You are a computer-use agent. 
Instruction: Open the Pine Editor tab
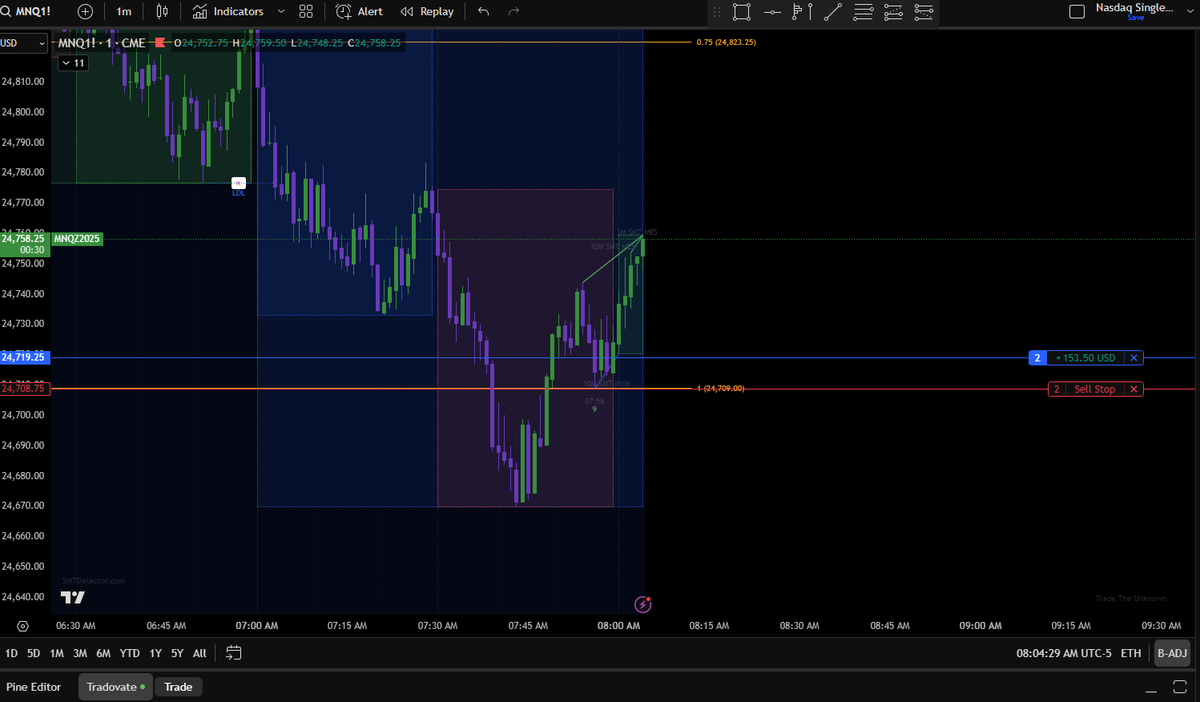(x=34, y=687)
